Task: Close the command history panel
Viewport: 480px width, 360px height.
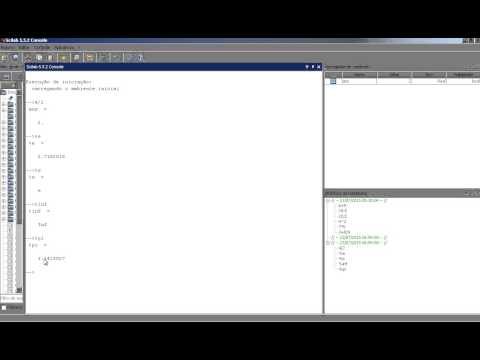Action: tap(477, 193)
